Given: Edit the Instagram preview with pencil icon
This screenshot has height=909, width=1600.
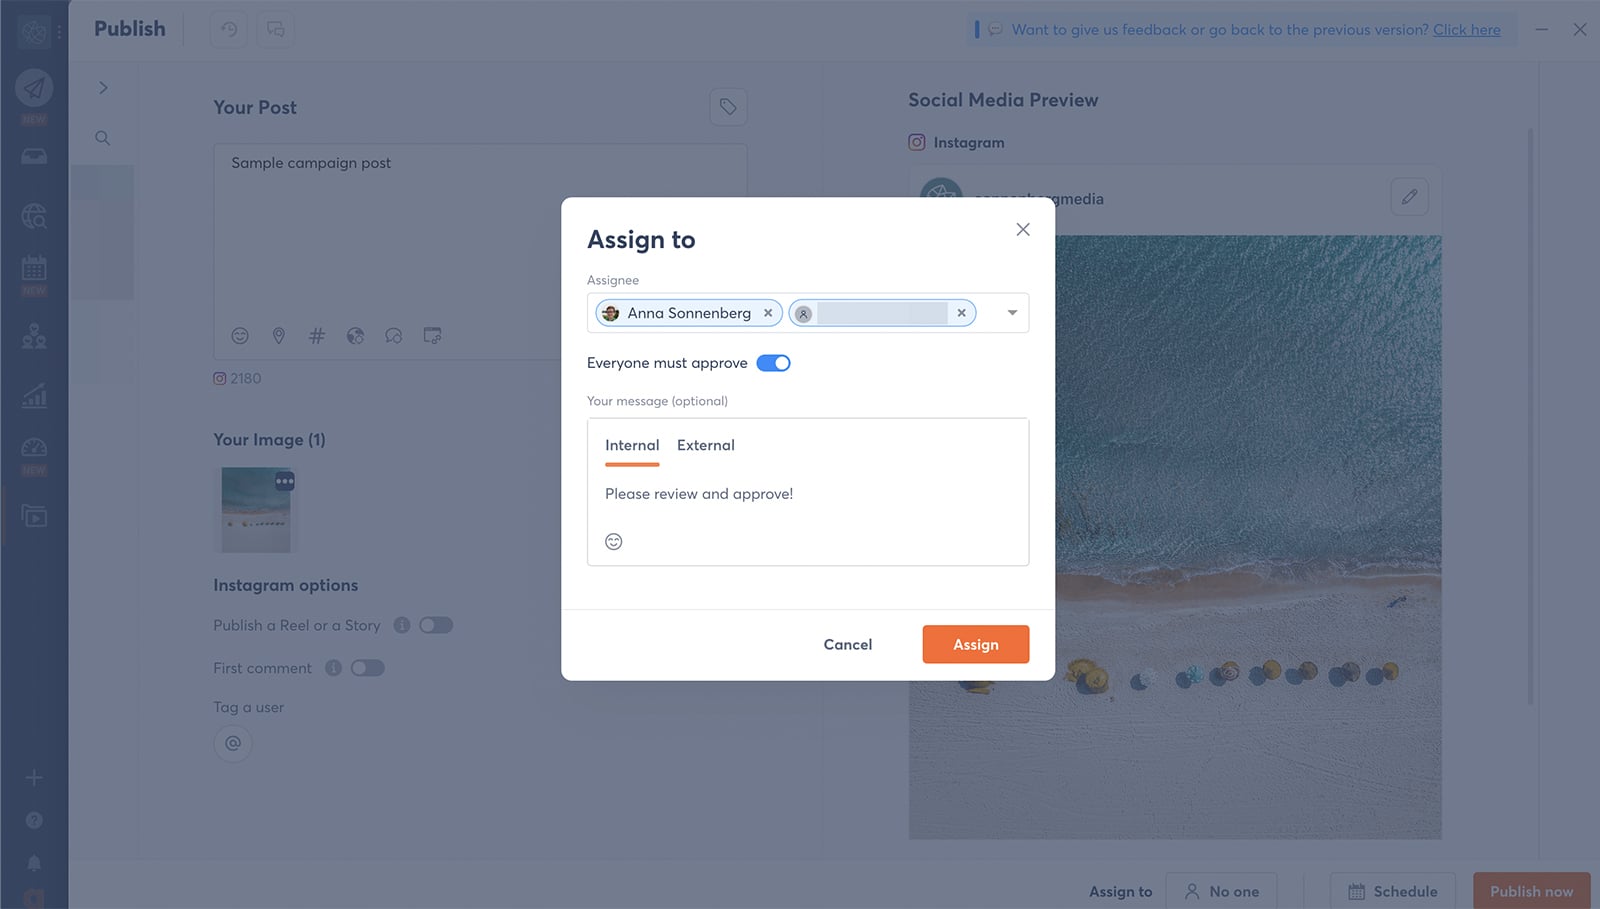Looking at the screenshot, I should tap(1409, 197).
